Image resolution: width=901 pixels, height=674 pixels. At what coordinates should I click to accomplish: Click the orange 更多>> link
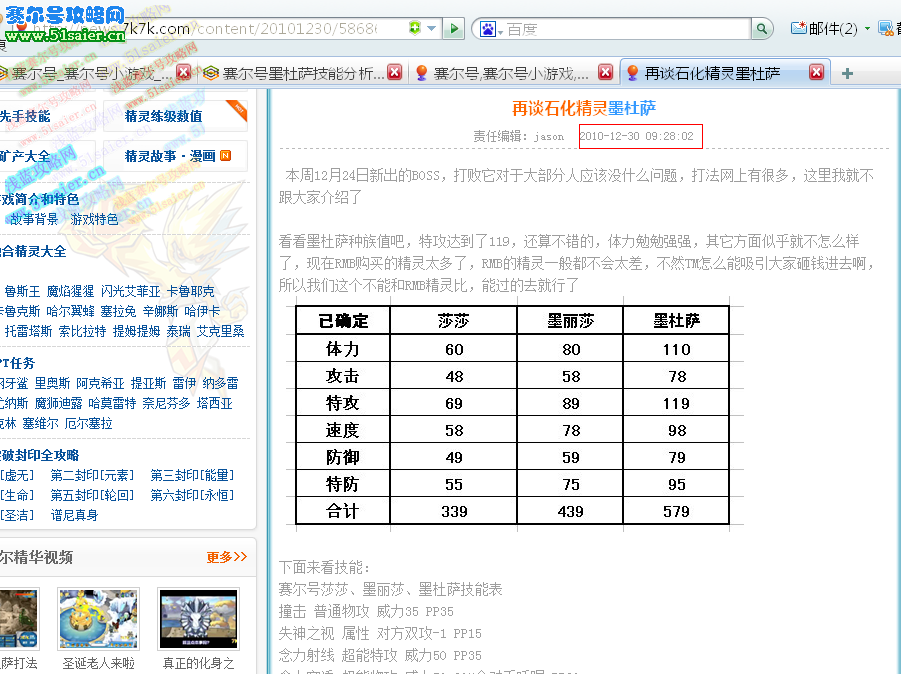click(x=227, y=557)
